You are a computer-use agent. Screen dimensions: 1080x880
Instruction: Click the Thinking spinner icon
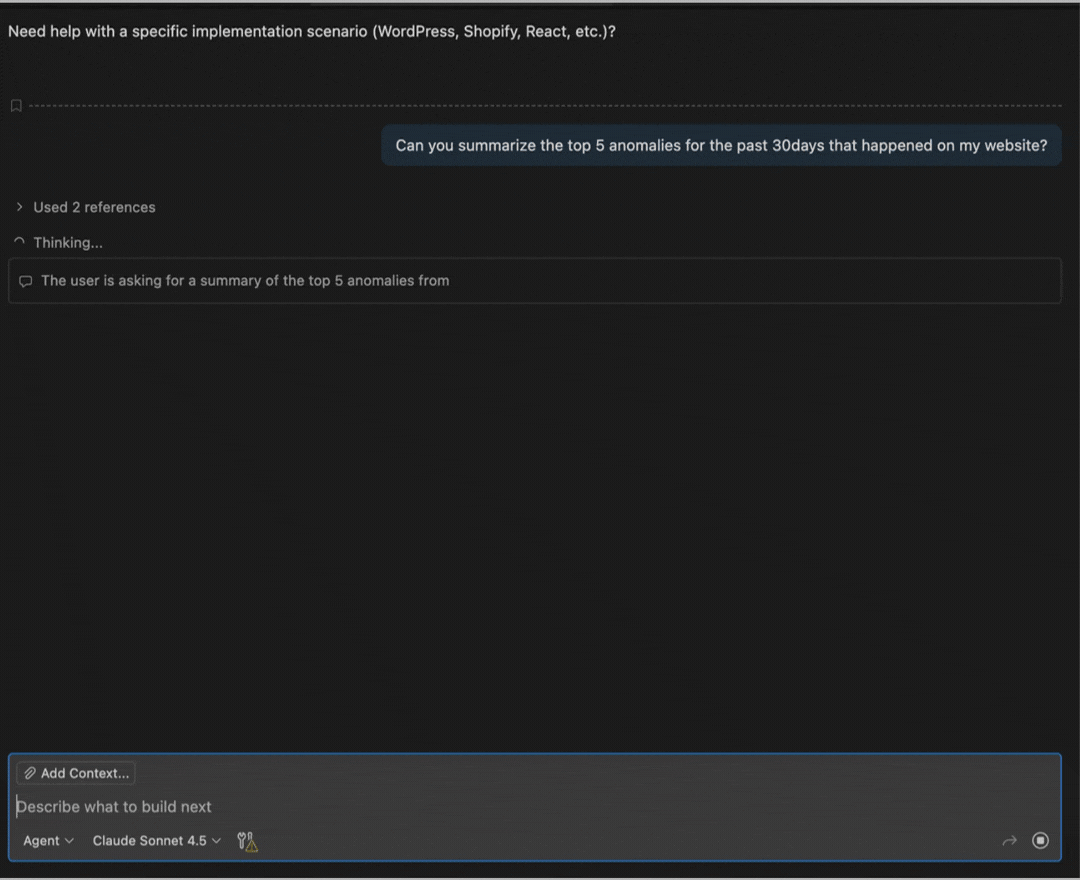click(x=19, y=242)
